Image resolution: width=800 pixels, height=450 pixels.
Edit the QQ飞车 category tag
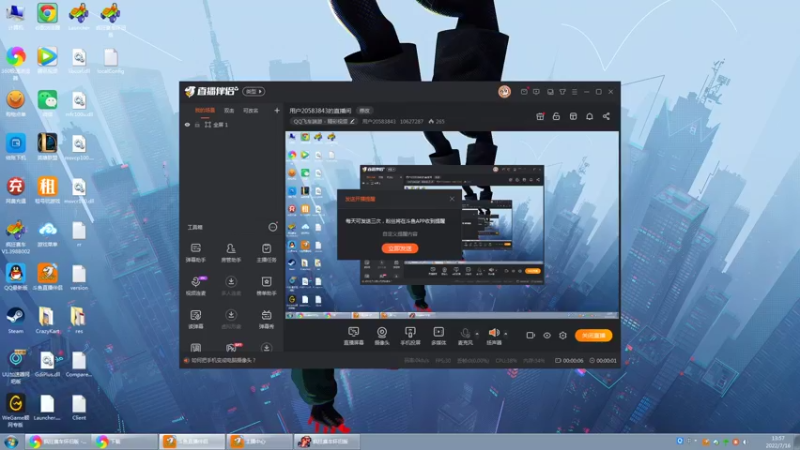coord(324,121)
